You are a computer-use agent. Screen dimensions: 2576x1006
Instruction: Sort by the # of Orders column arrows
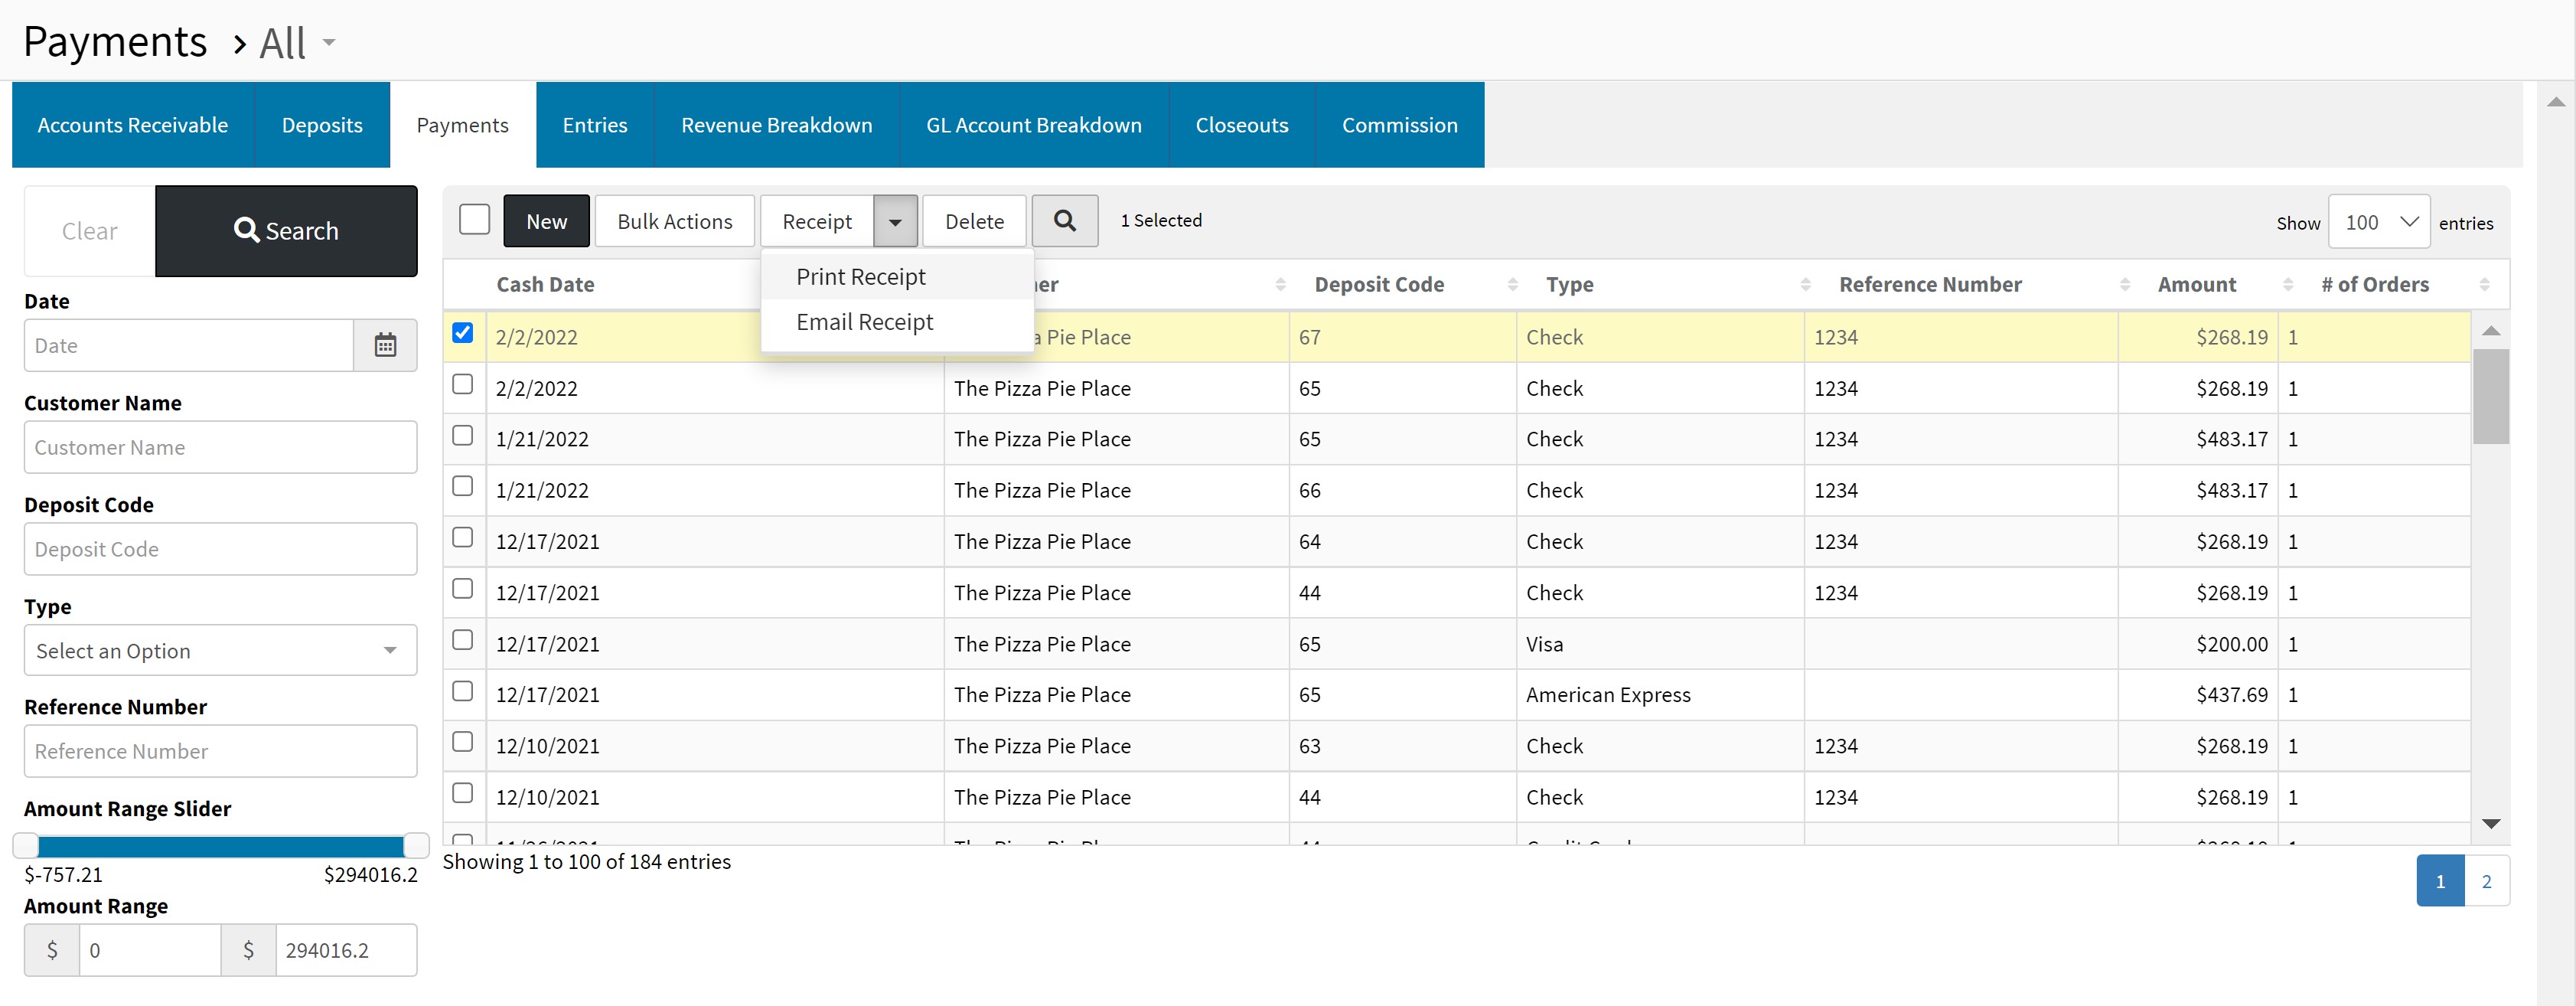[2484, 285]
